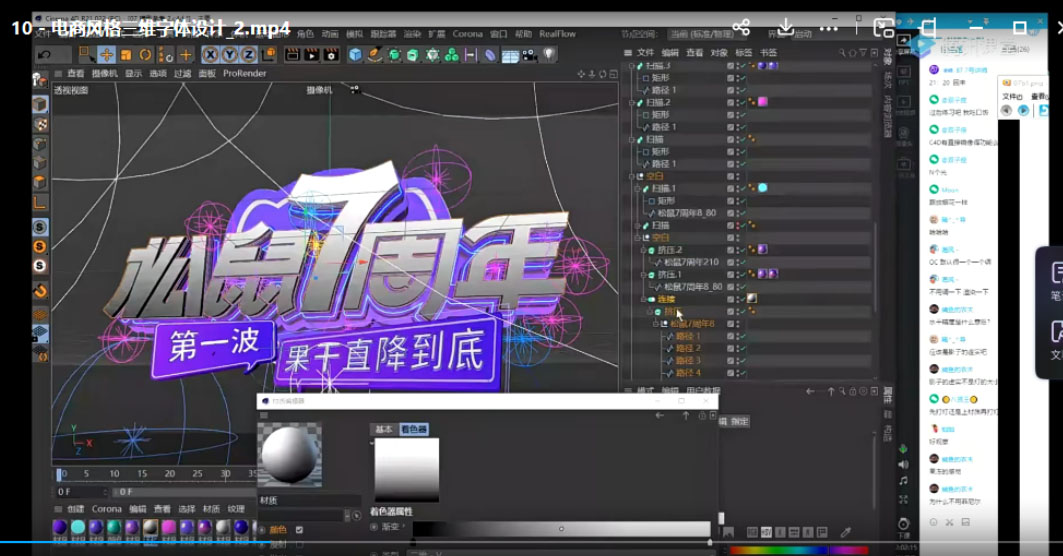Add a Cube primitive
The width and height of the screenshot is (1063, 556).
tap(355, 54)
